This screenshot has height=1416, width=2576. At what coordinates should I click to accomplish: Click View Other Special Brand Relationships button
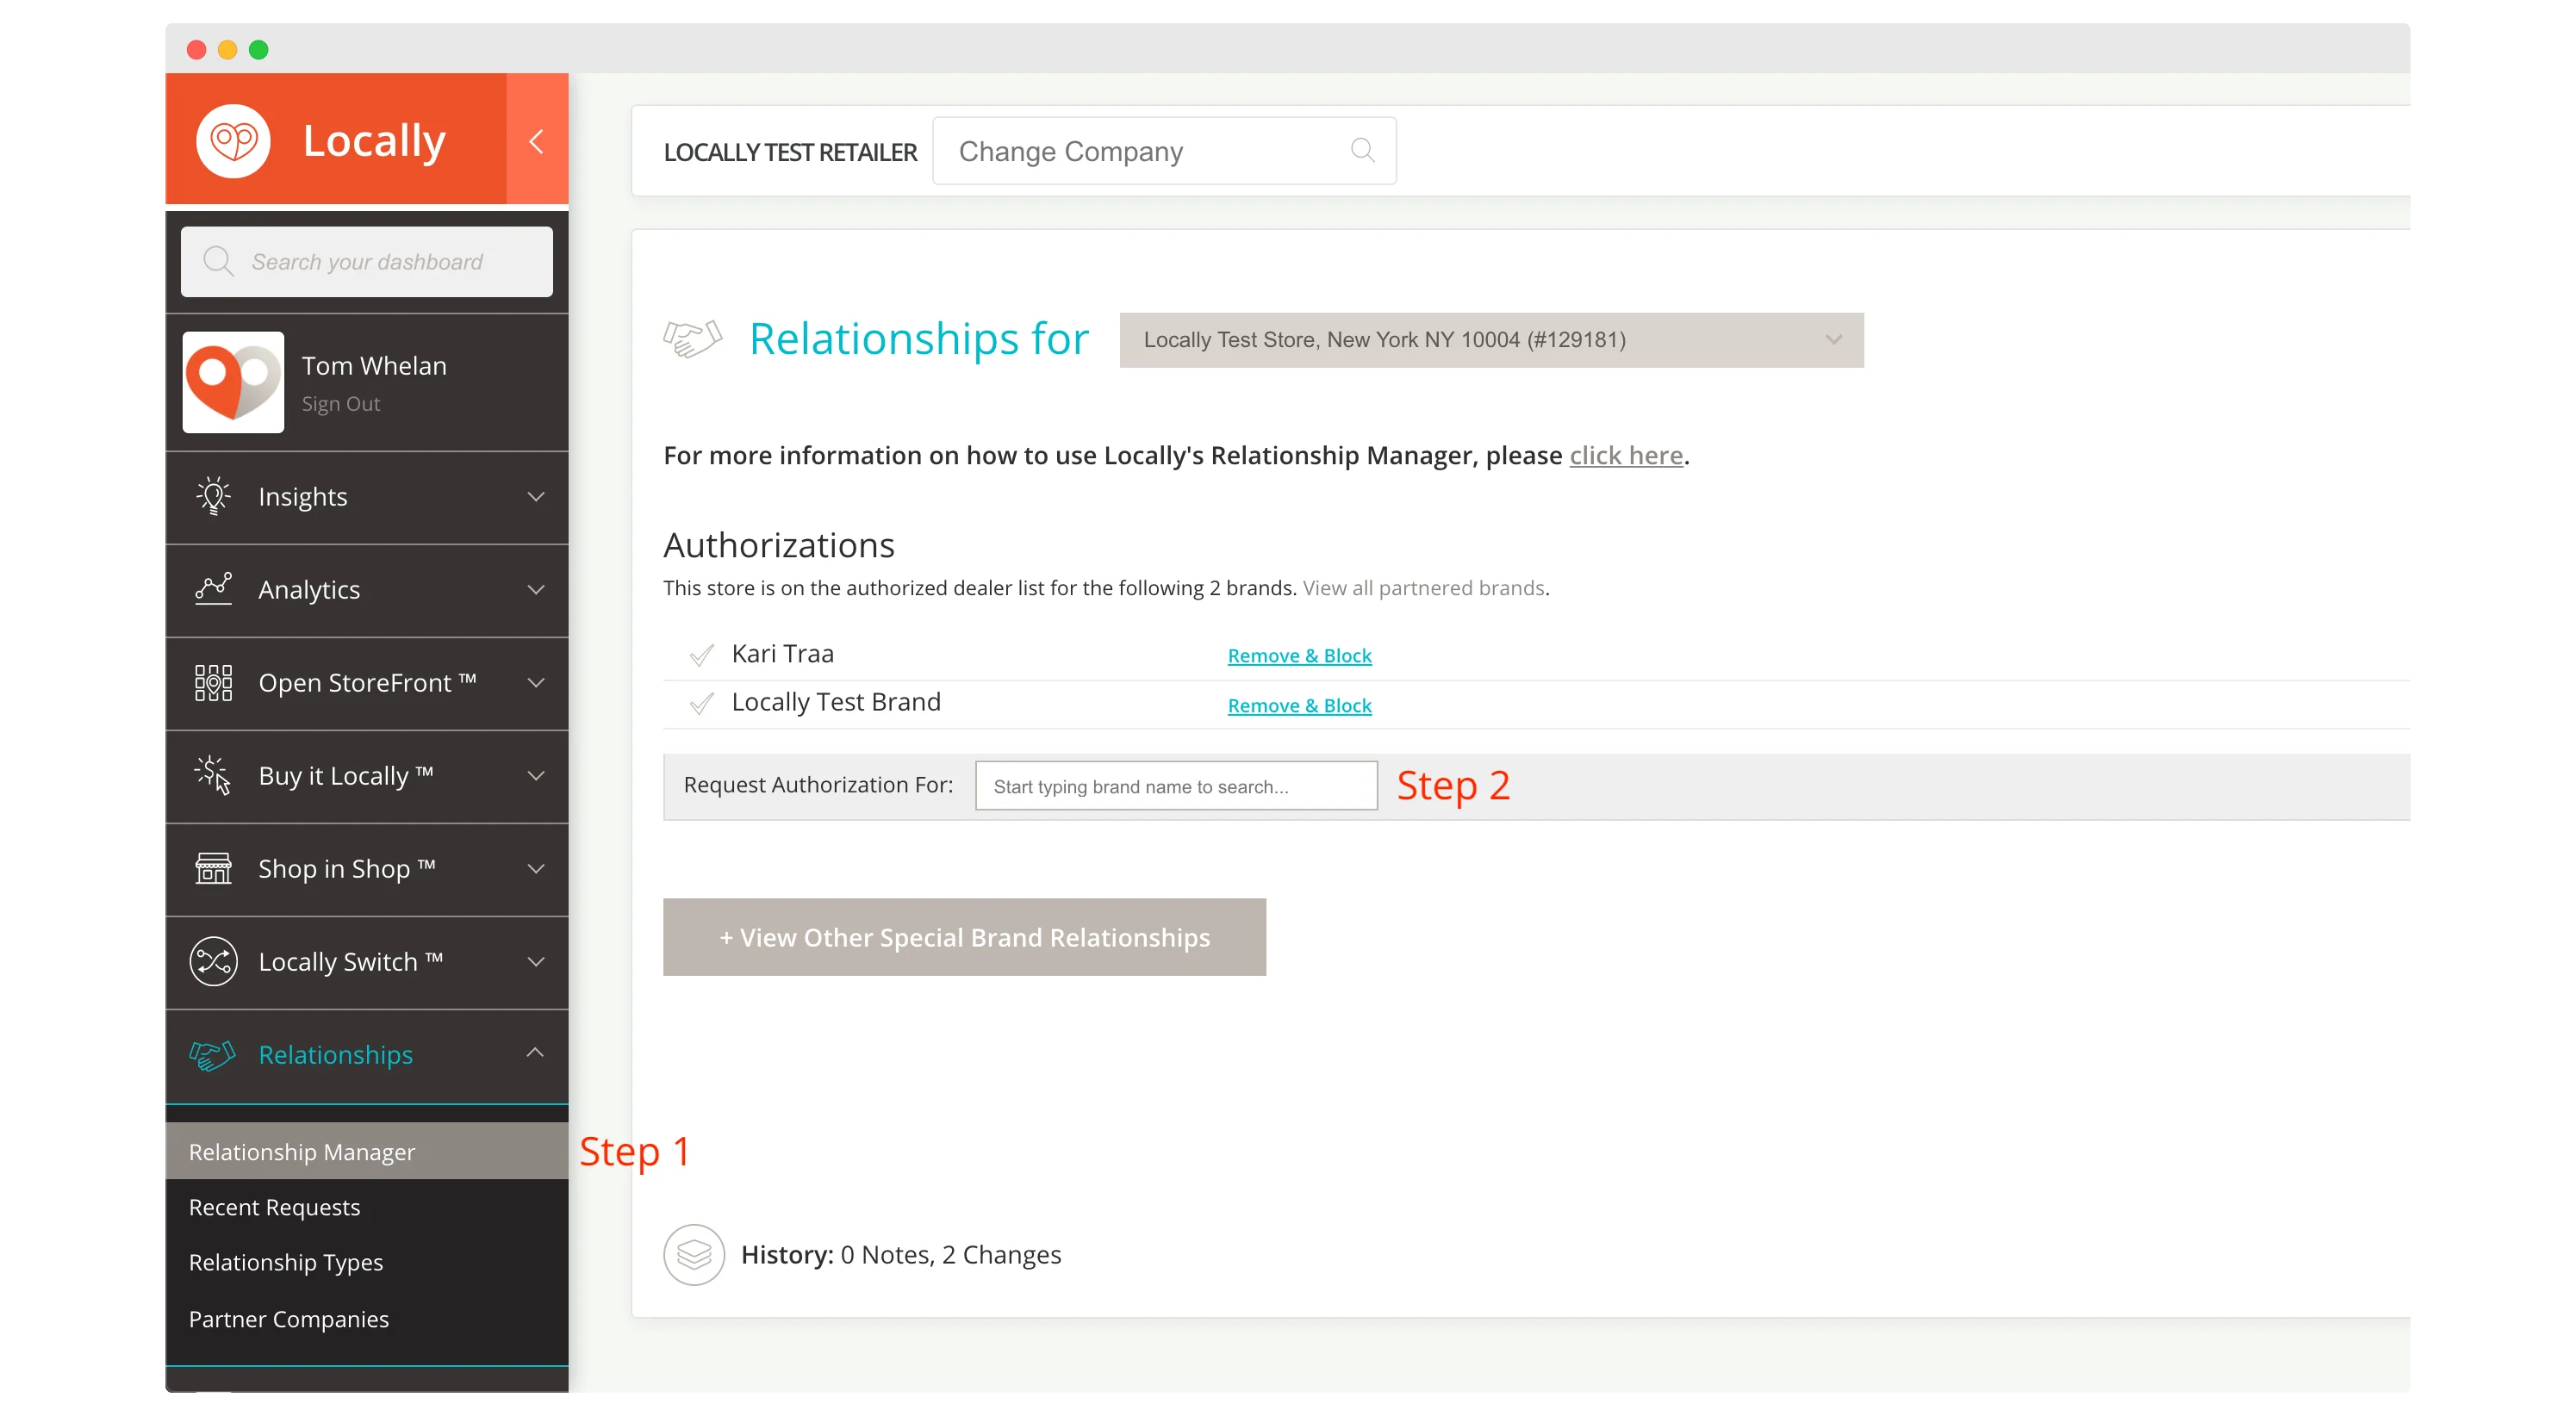point(964,937)
